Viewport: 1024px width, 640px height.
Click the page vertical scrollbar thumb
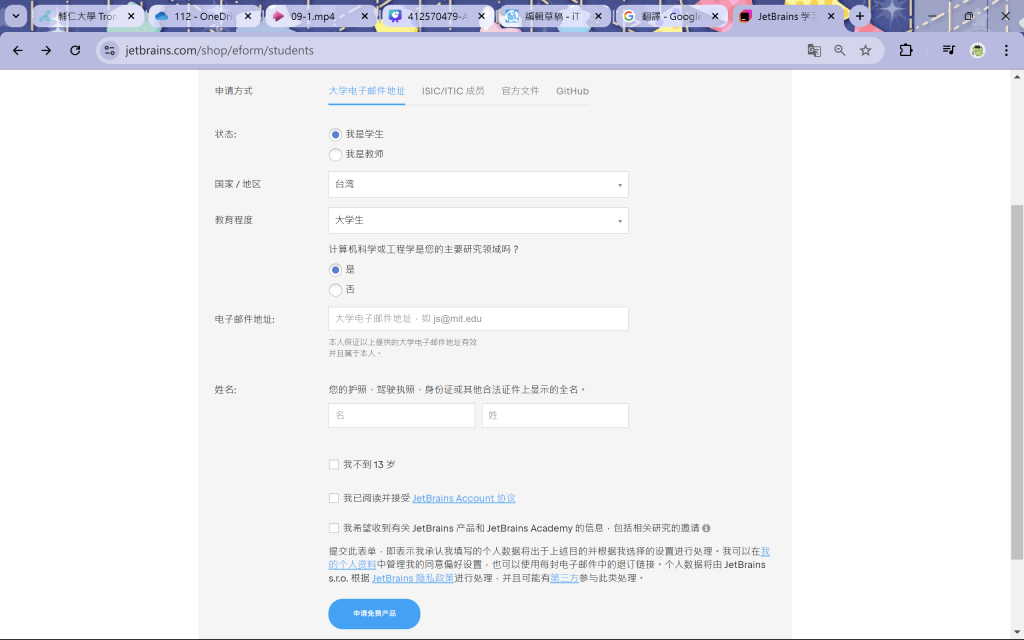tap(1017, 382)
